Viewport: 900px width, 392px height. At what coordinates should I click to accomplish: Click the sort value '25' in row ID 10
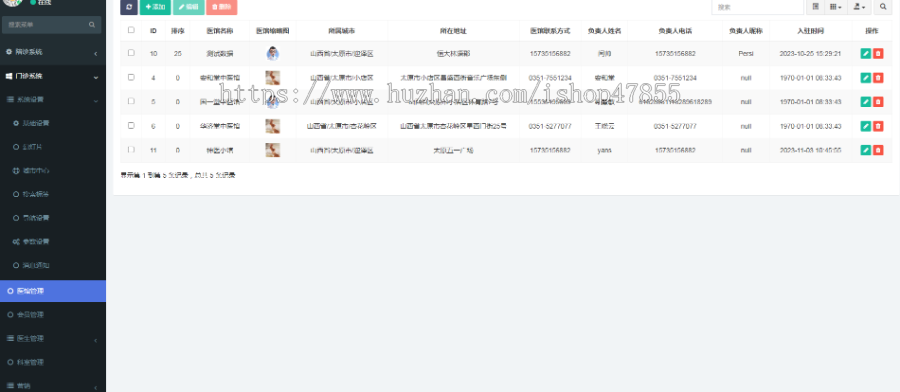tap(177, 53)
